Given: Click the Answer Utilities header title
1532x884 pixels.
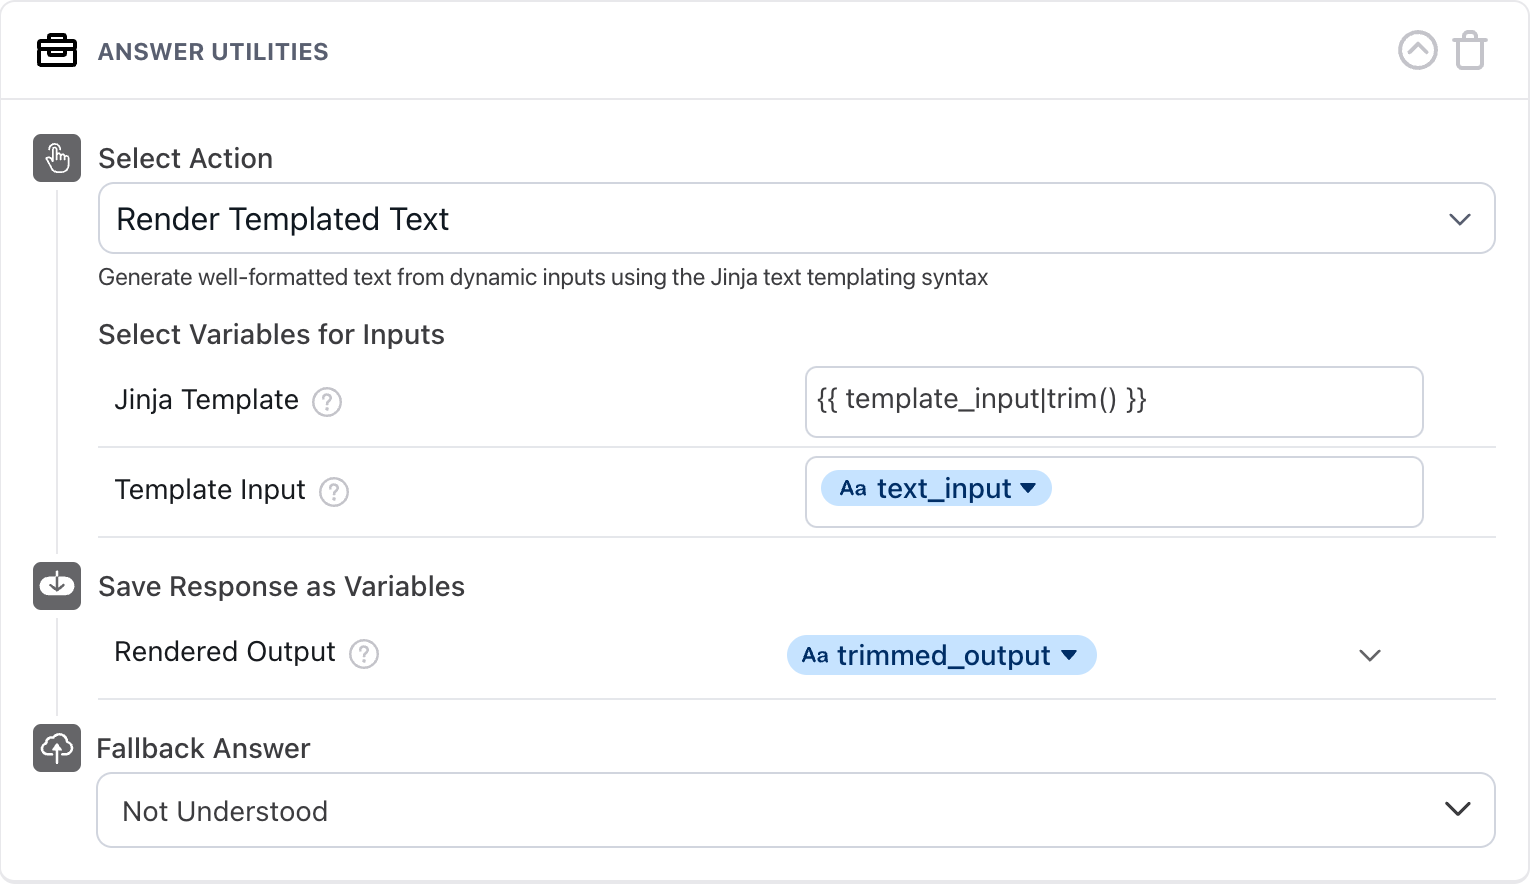Looking at the screenshot, I should (213, 52).
